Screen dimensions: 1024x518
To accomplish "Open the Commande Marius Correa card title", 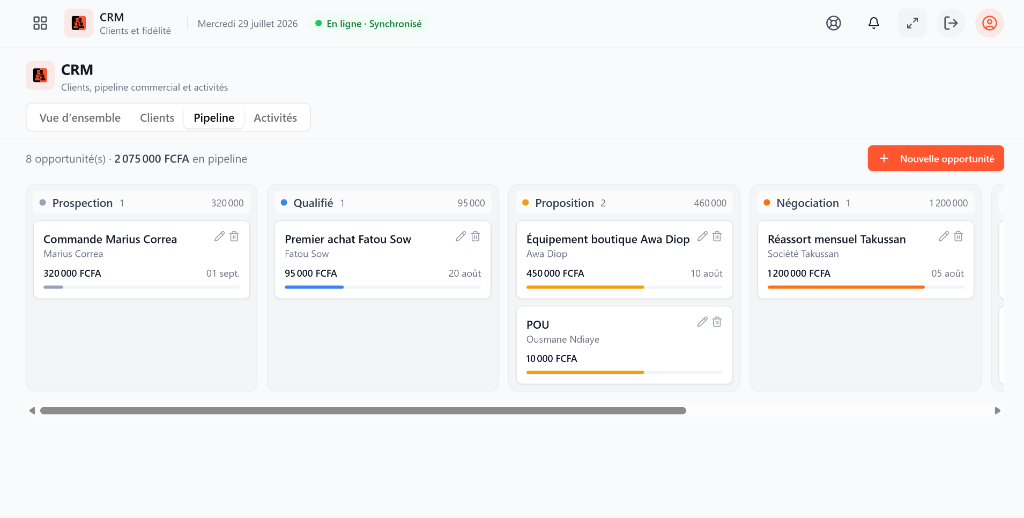I will [110, 239].
